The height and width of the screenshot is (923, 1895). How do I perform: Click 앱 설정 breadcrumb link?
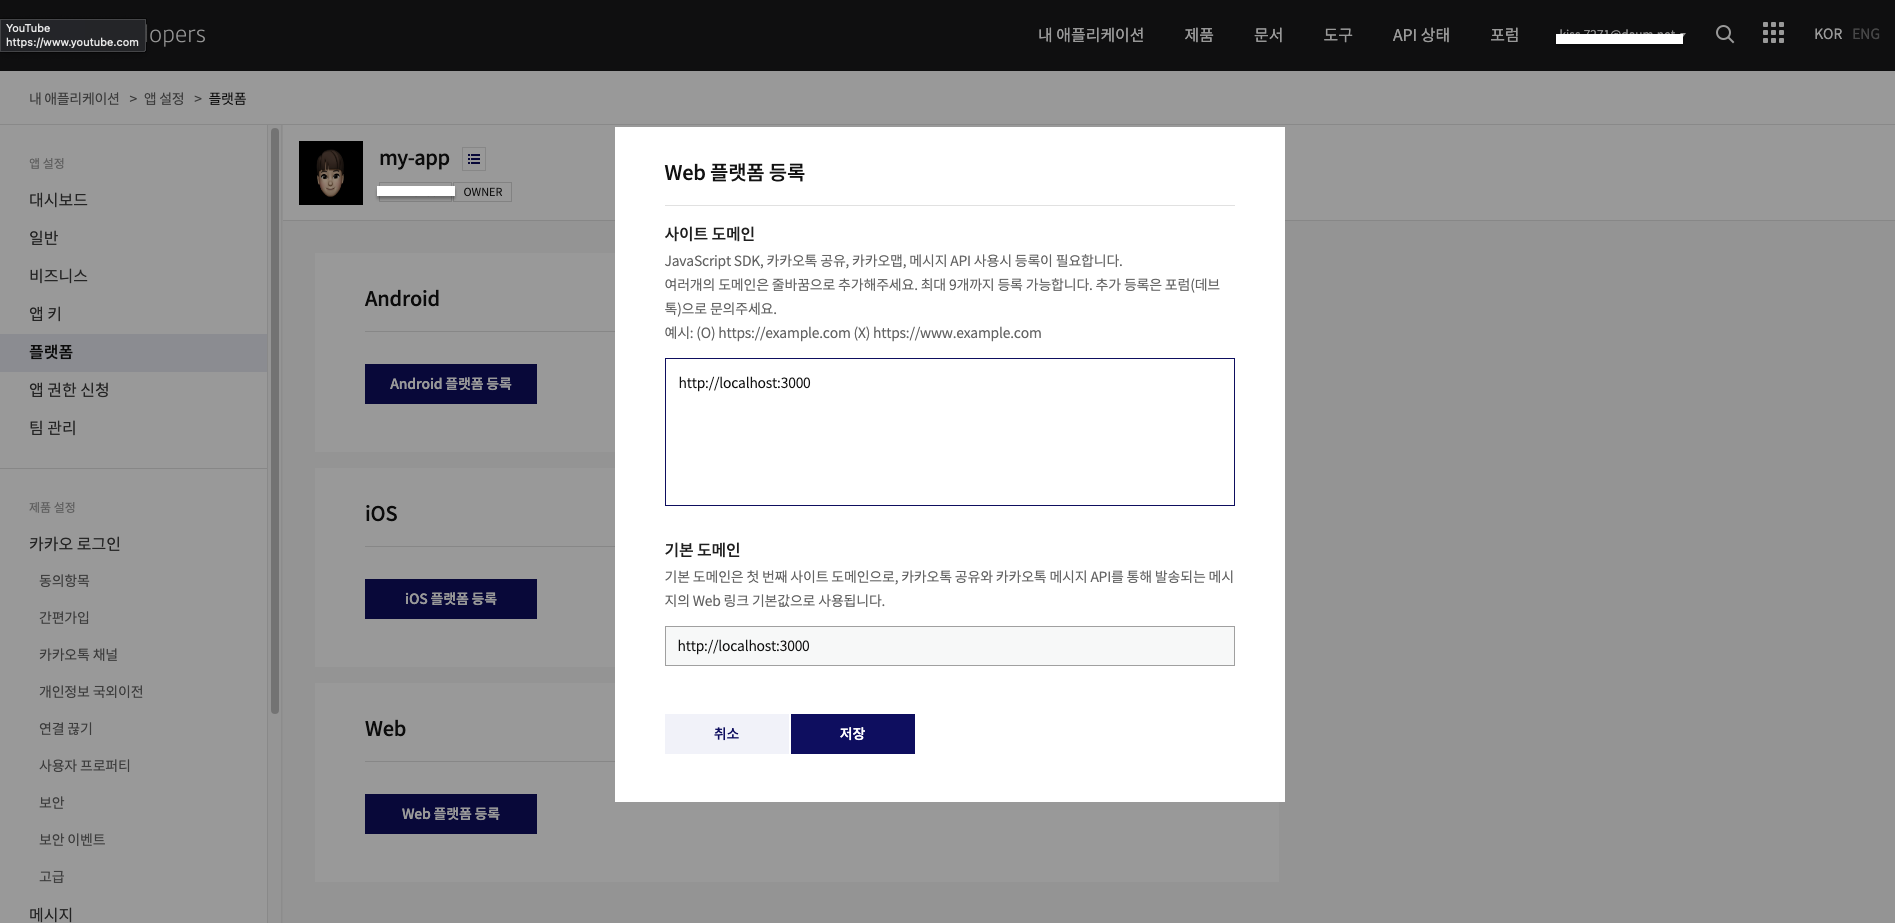[164, 99]
